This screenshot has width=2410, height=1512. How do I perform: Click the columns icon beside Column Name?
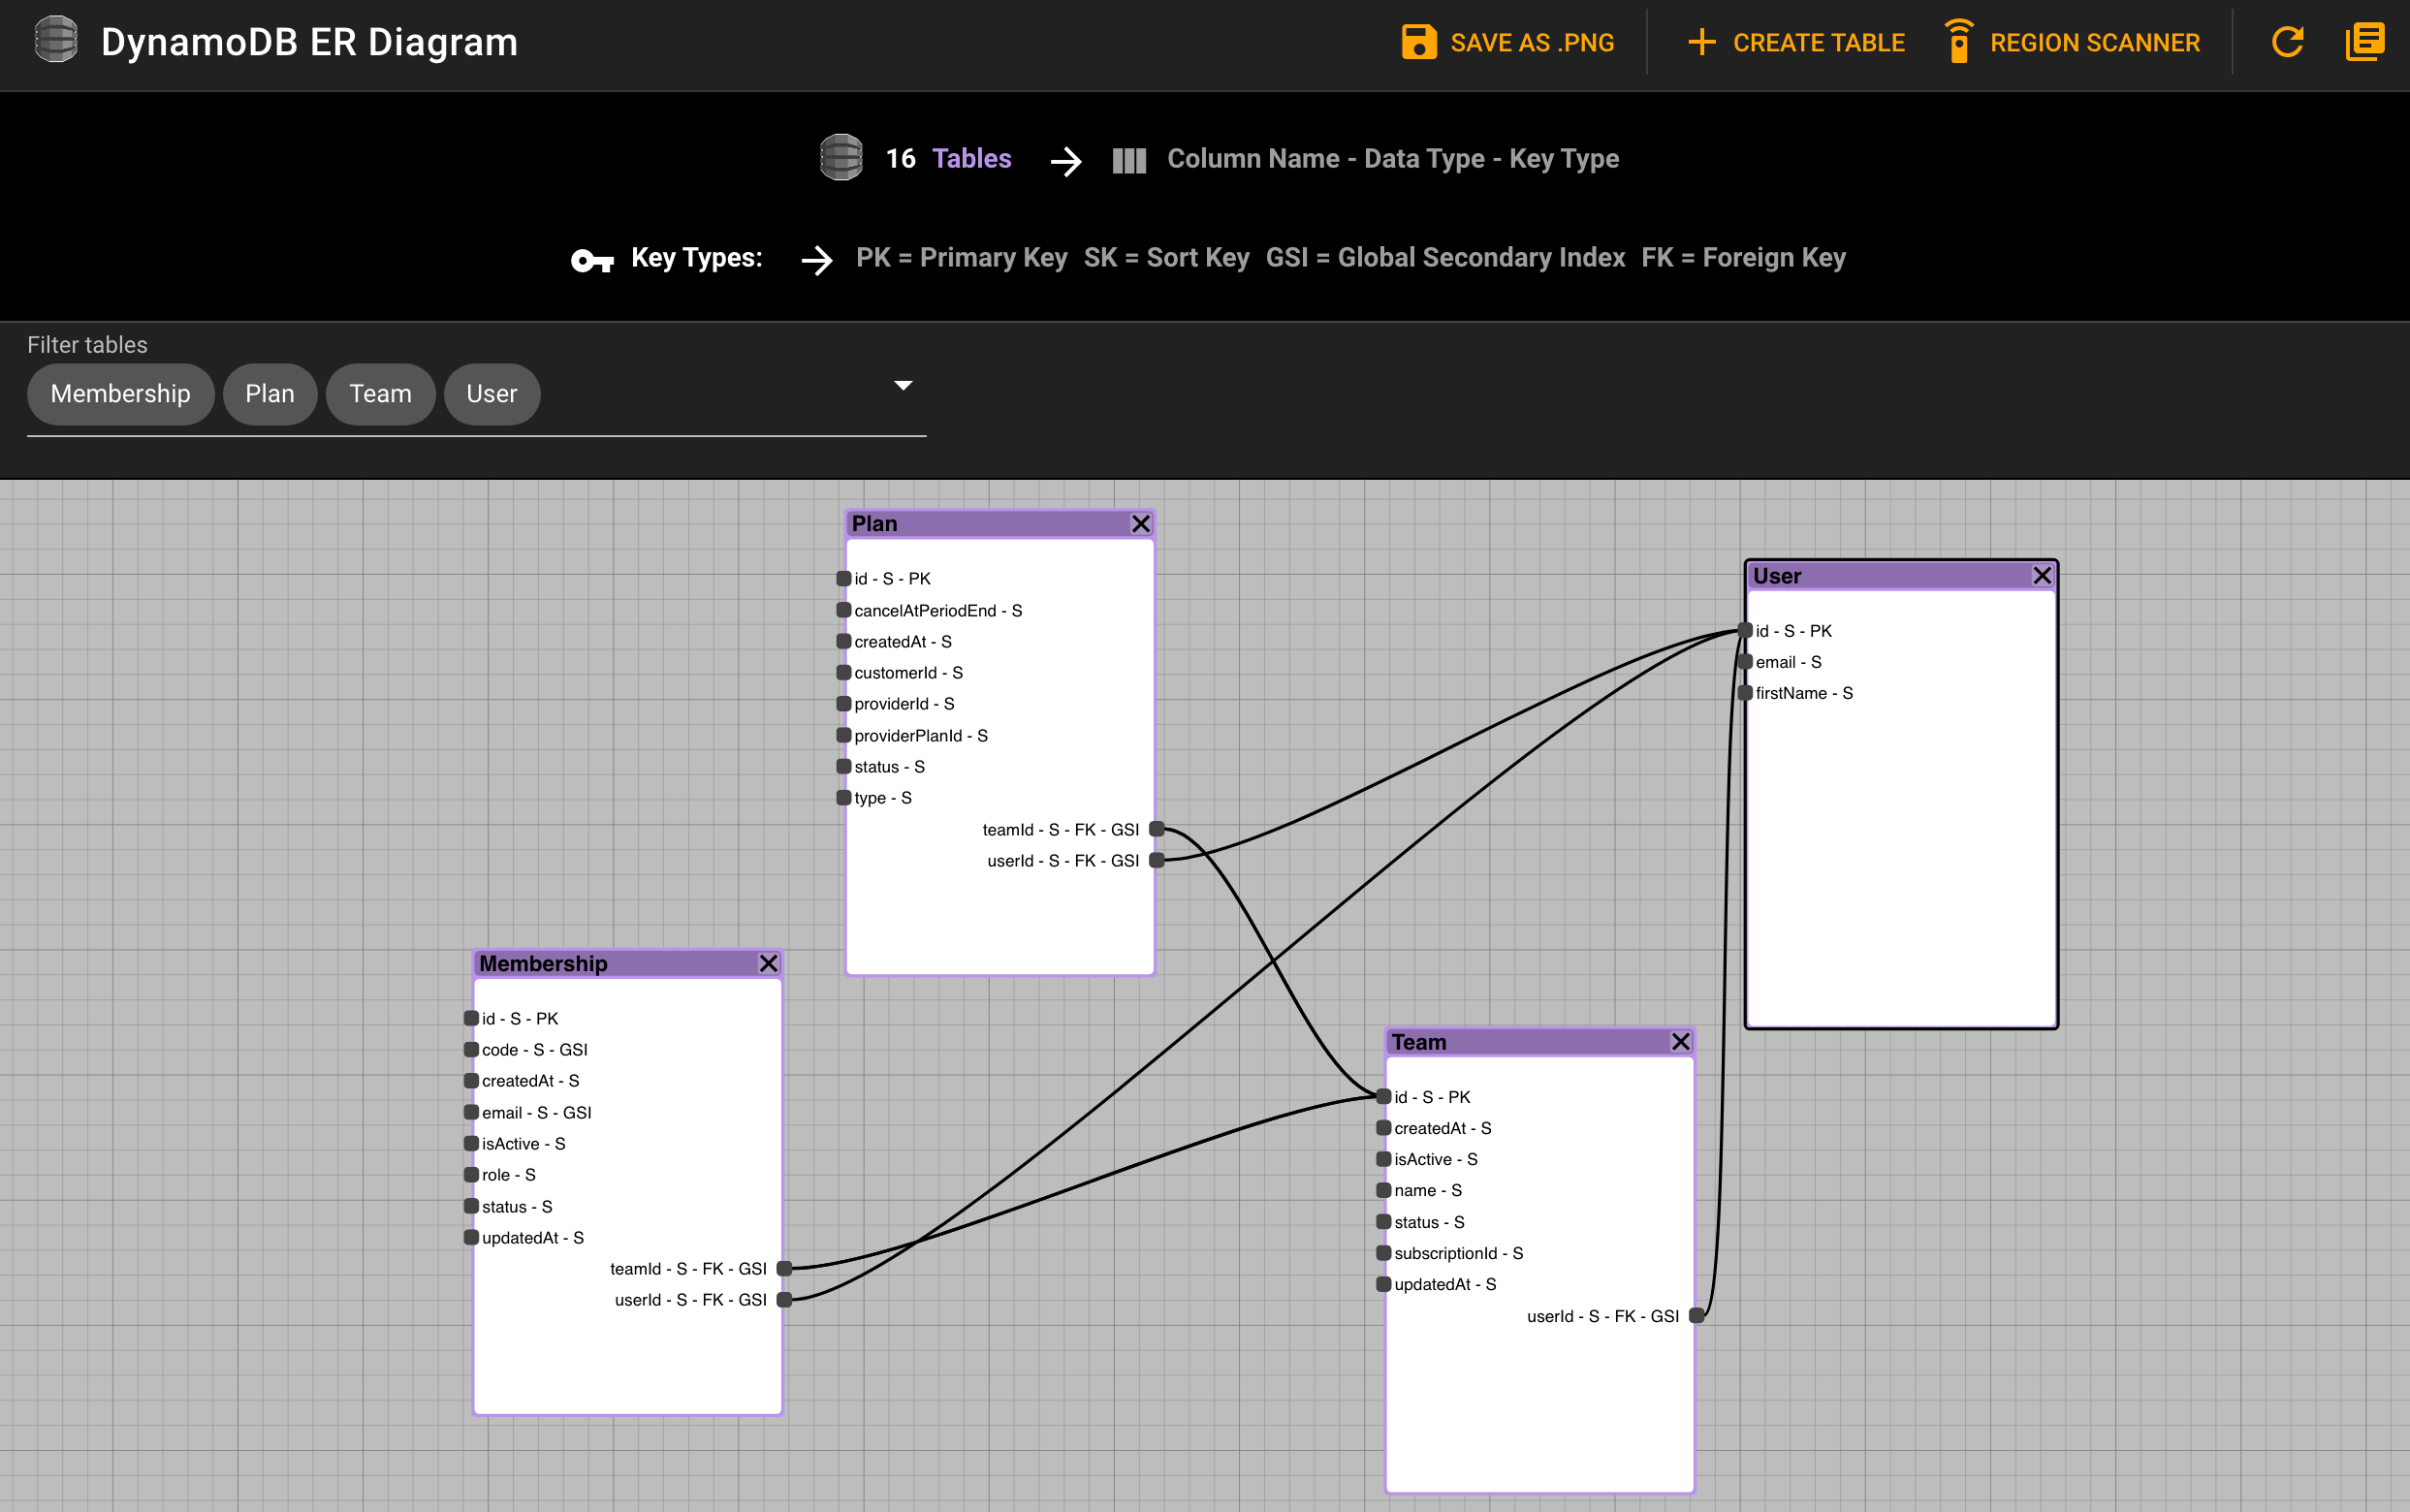pos(1129,160)
